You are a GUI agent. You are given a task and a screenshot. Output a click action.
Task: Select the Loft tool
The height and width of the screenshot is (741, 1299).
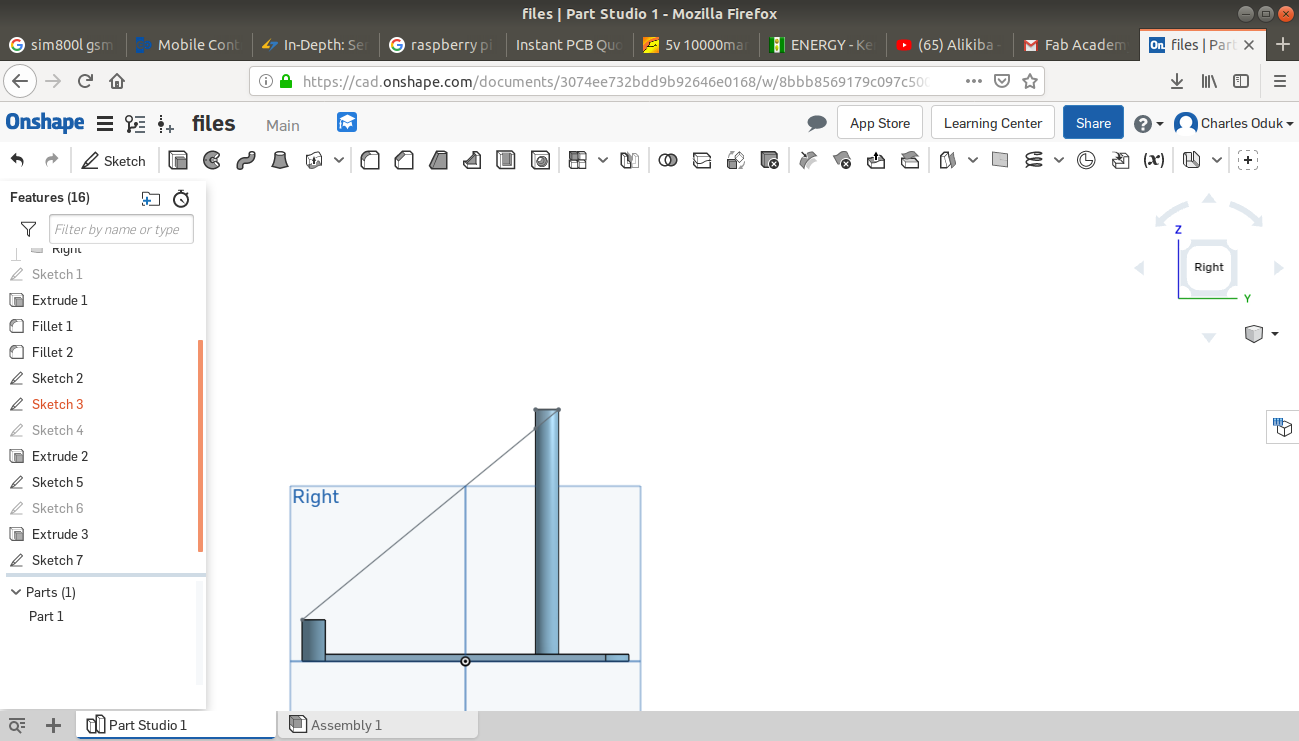[x=280, y=160]
